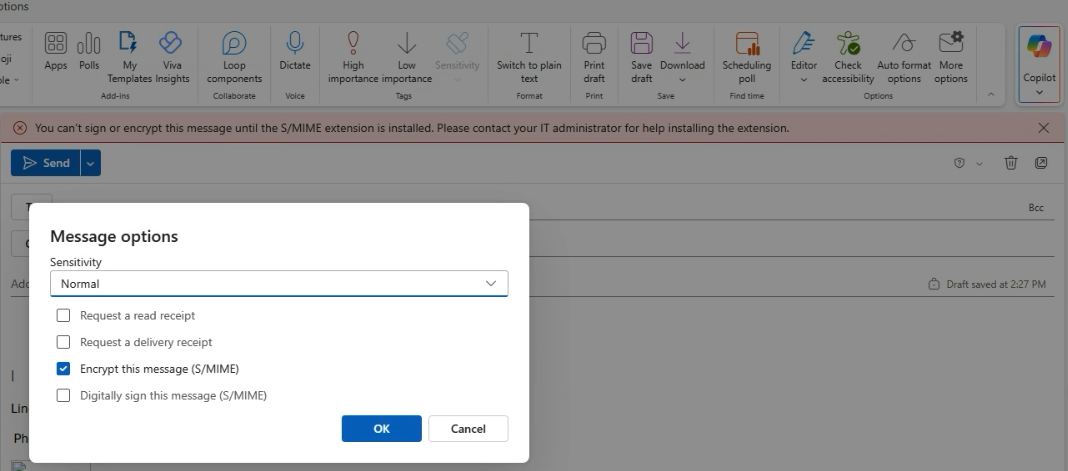Run Check accessibility
The image size is (1068, 471).
point(848,56)
